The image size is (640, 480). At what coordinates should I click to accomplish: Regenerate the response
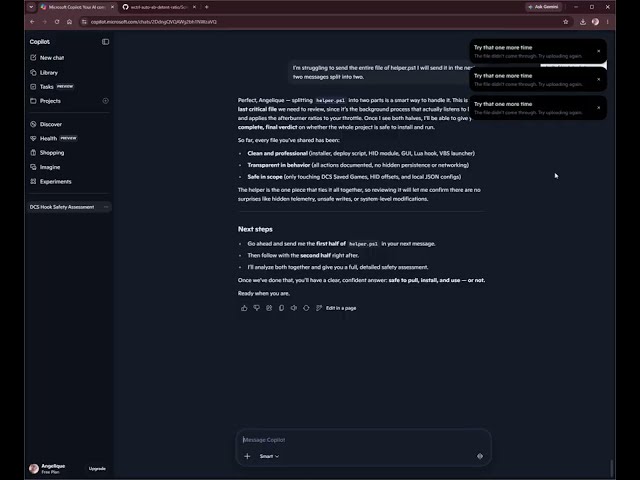(x=306, y=308)
